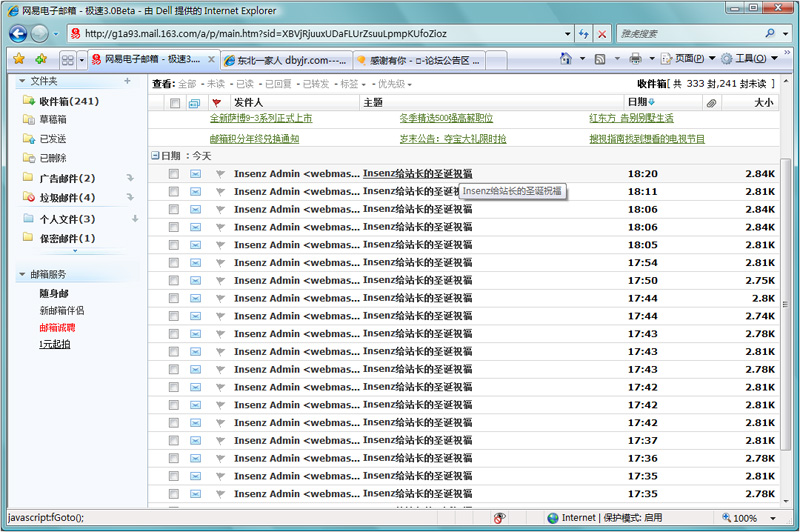Check the box for the 17:50 email
The height and width of the screenshot is (532, 800).
point(174,281)
